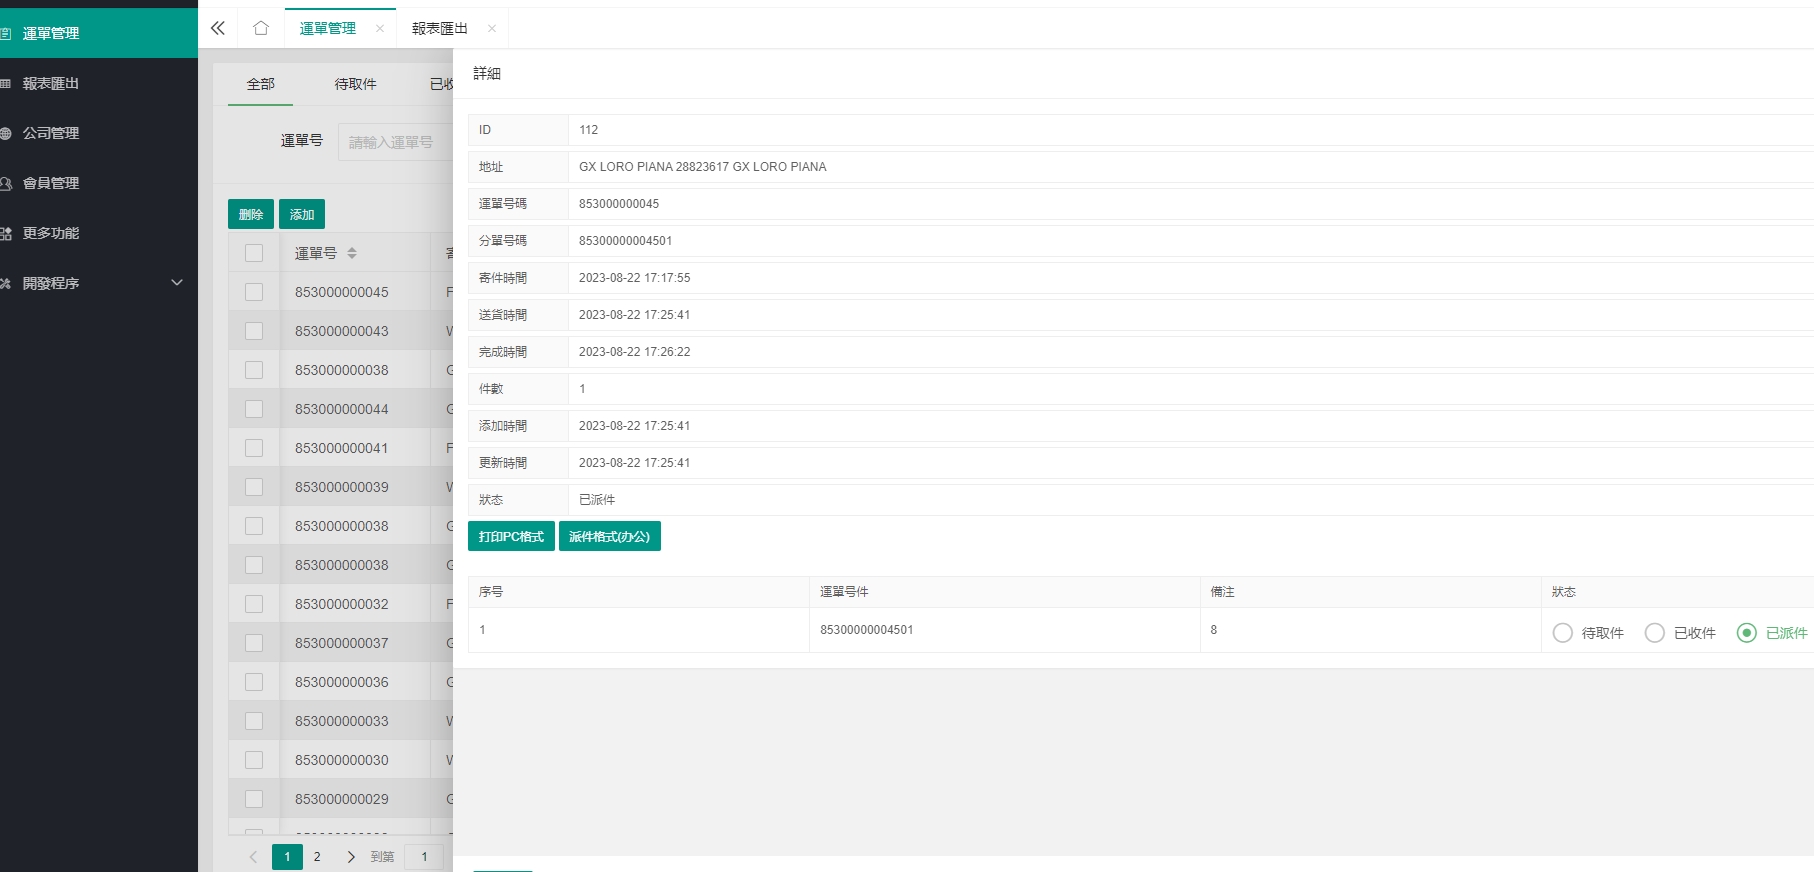Check the row 853000000044 checkbox
This screenshot has width=1814, height=872.
(x=254, y=409)
